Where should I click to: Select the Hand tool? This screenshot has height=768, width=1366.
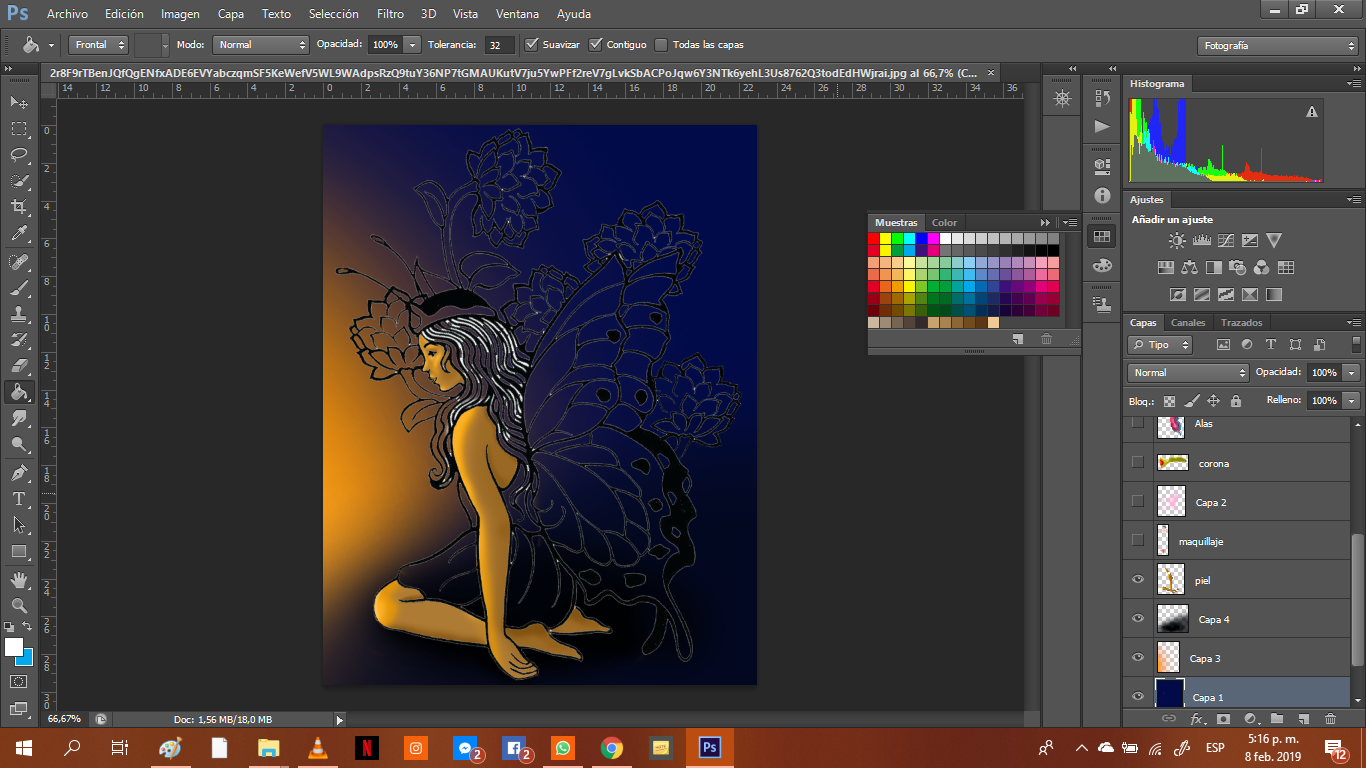tap(19, 579)
